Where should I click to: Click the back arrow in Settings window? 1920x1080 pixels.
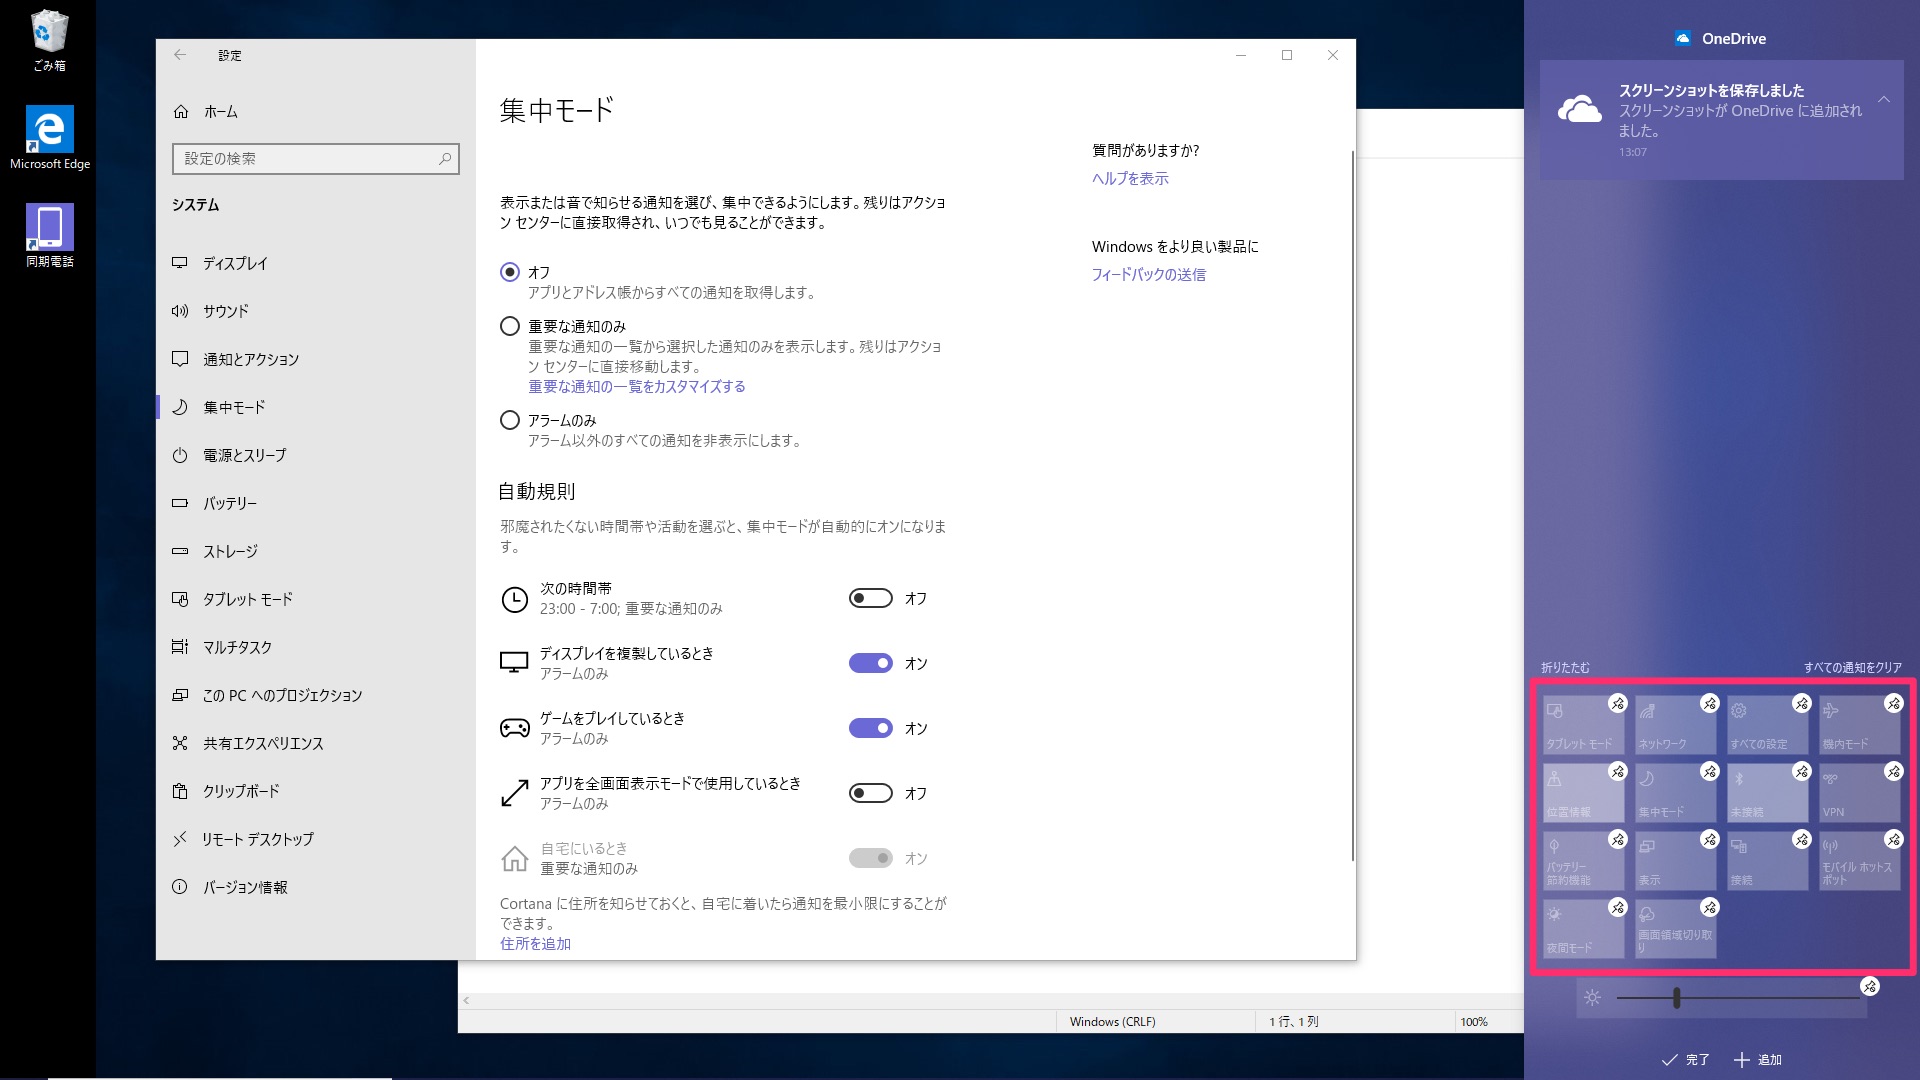(x=180, y=55)
